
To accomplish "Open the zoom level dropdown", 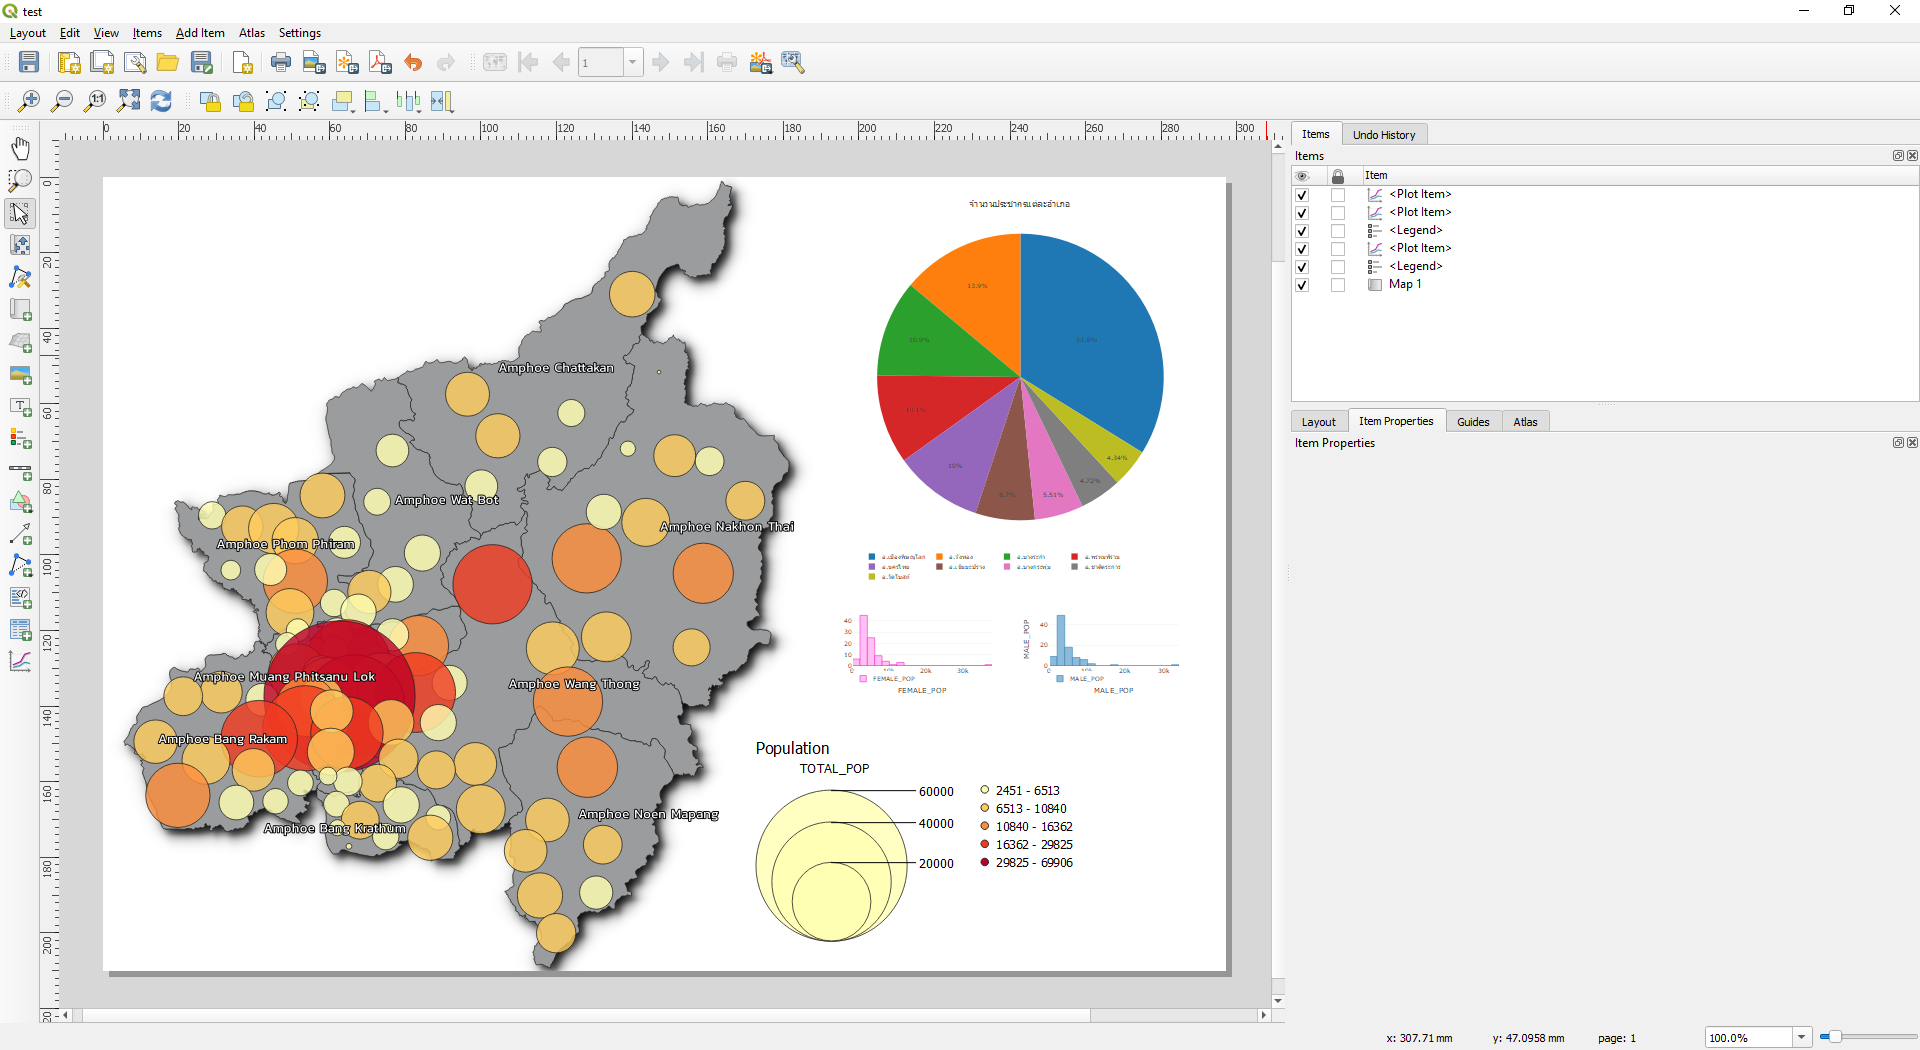I will tap(1801, 1038).
